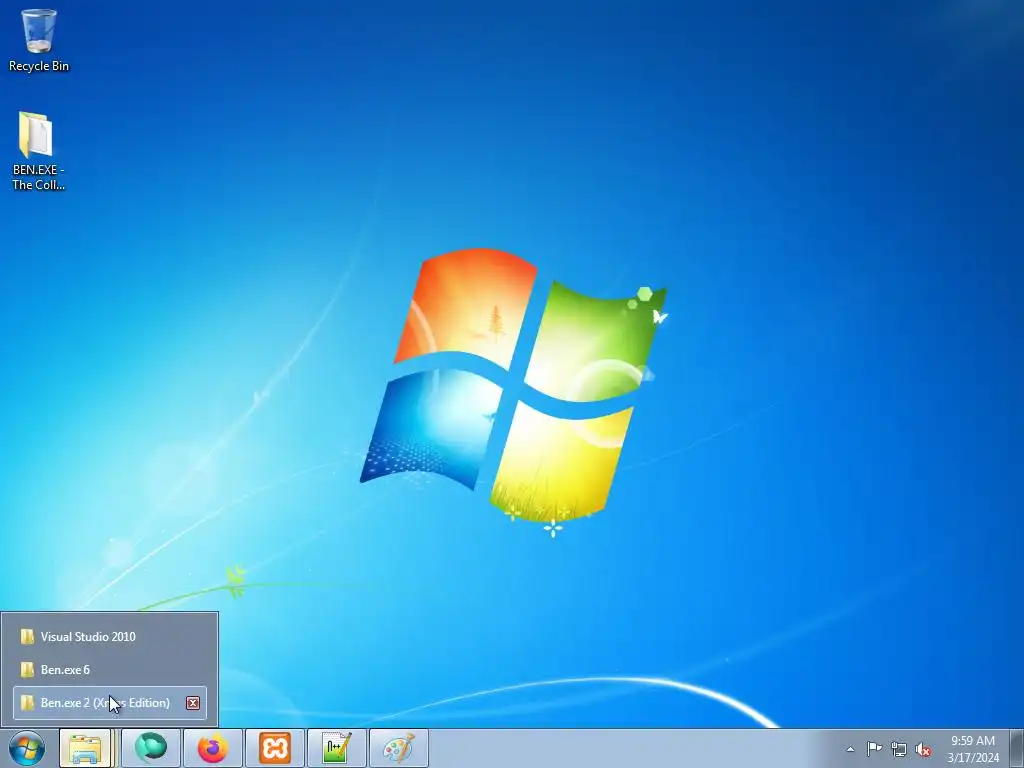Open Notepad++ from the taskbar
Image resolution: width=1024 pixels, height=768 pixels.
(337, 748)
